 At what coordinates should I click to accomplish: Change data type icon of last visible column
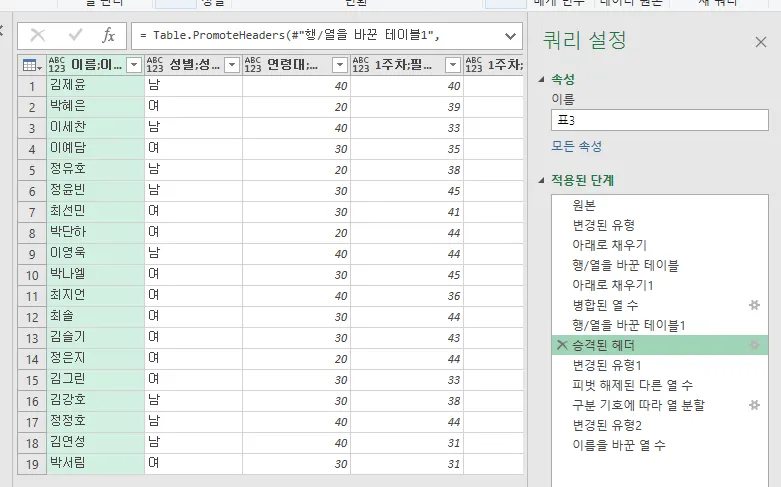tap(474, 65)
